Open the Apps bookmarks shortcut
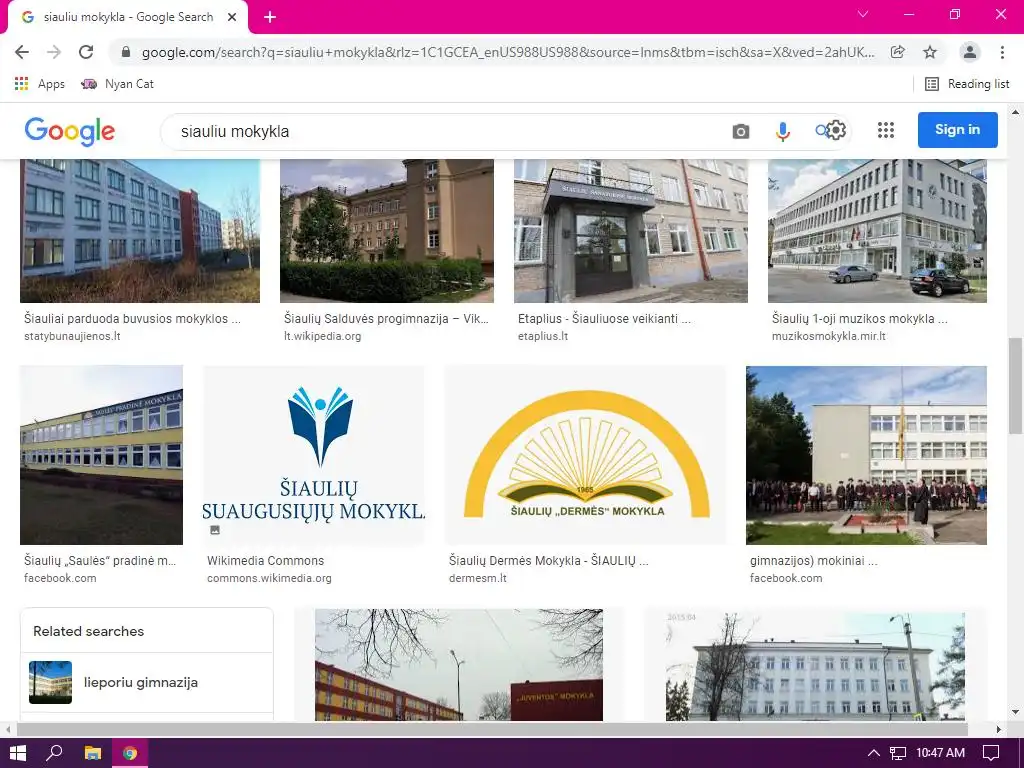 coord(40,84)
